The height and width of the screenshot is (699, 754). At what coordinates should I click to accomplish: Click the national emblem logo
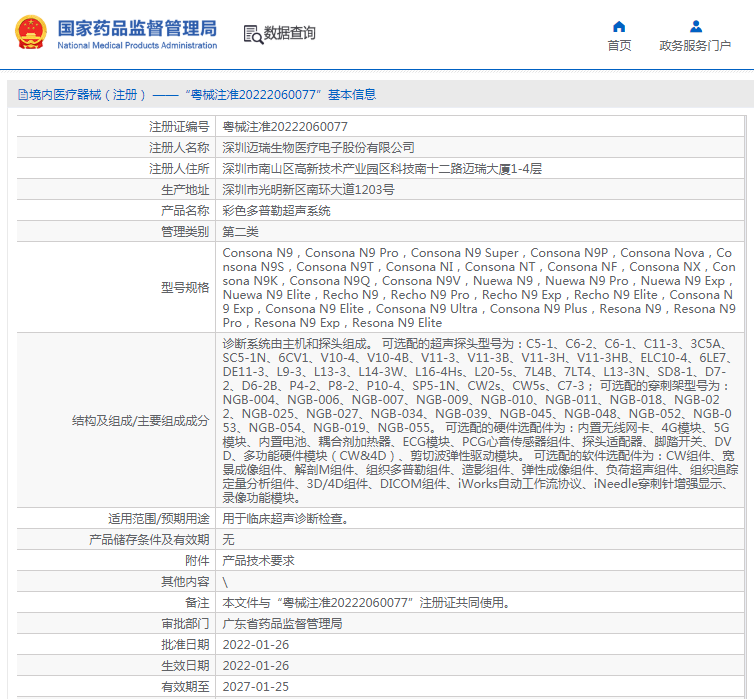tap(29, 32)
